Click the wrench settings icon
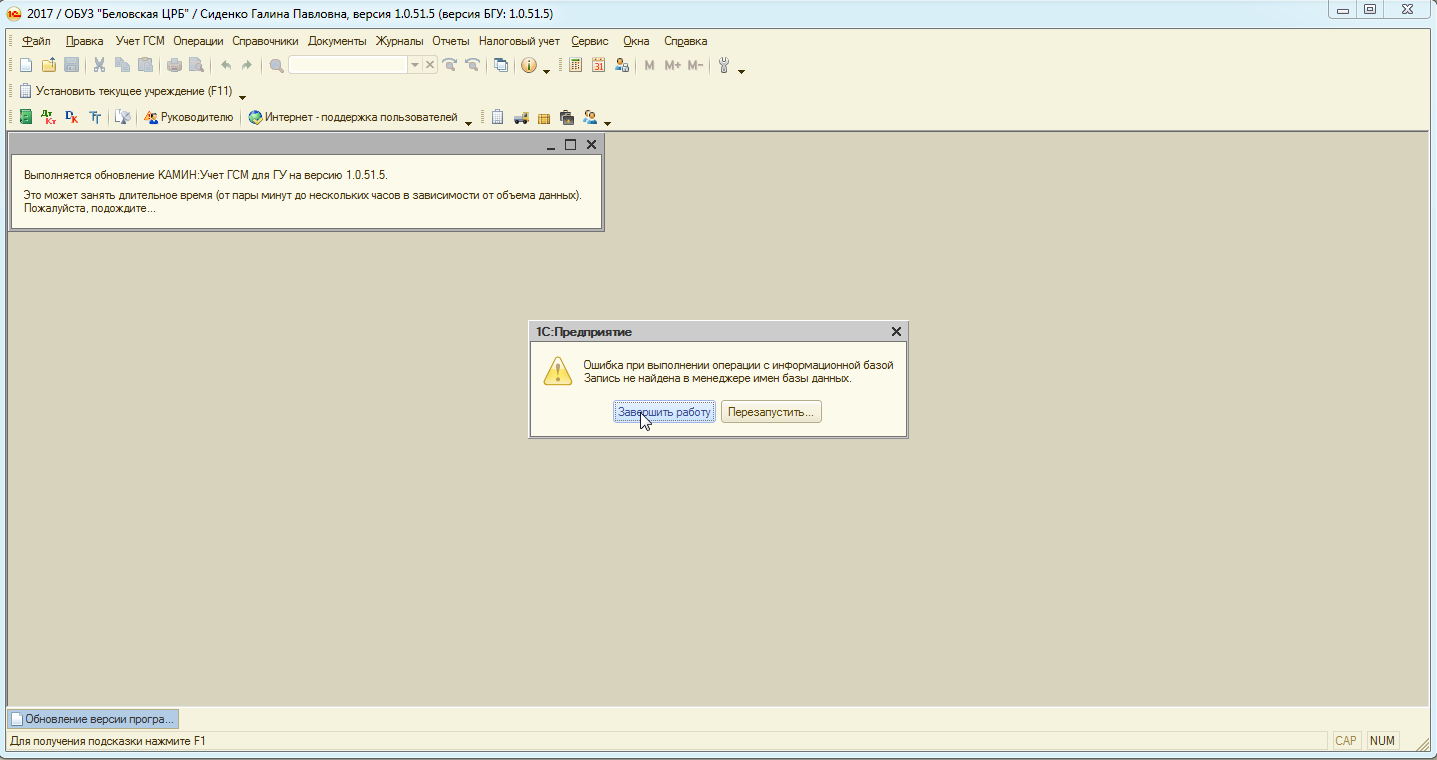Viewport: 1437px width, 760px height. 725,65
